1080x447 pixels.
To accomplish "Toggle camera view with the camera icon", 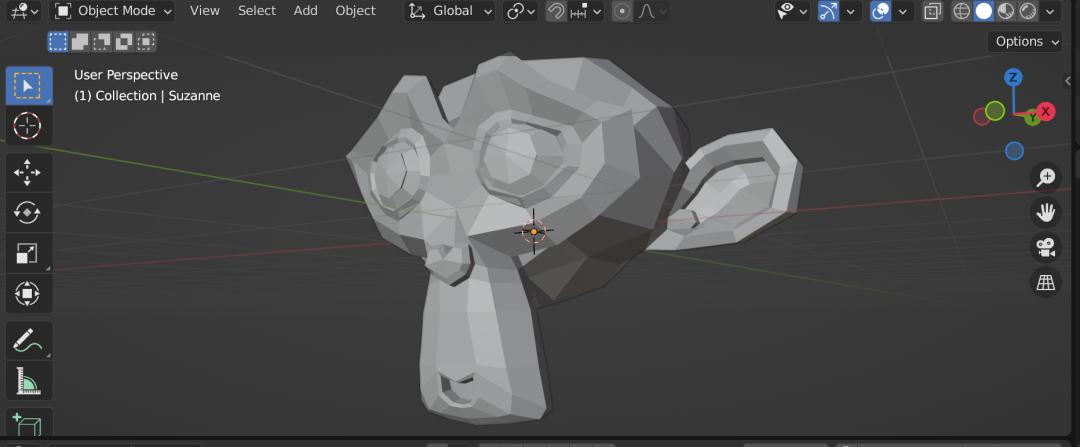I will [1046, 247].
